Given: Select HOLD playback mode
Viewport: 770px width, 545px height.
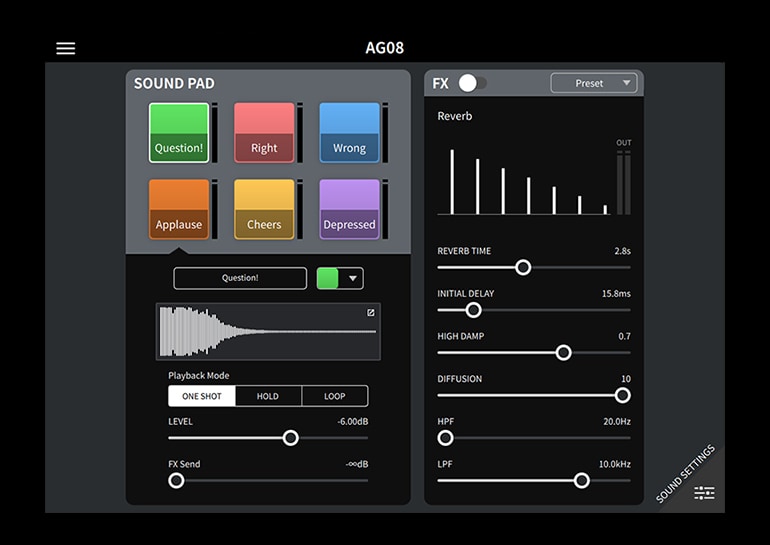Looking at the screenshot, I should tap(268, 396).
